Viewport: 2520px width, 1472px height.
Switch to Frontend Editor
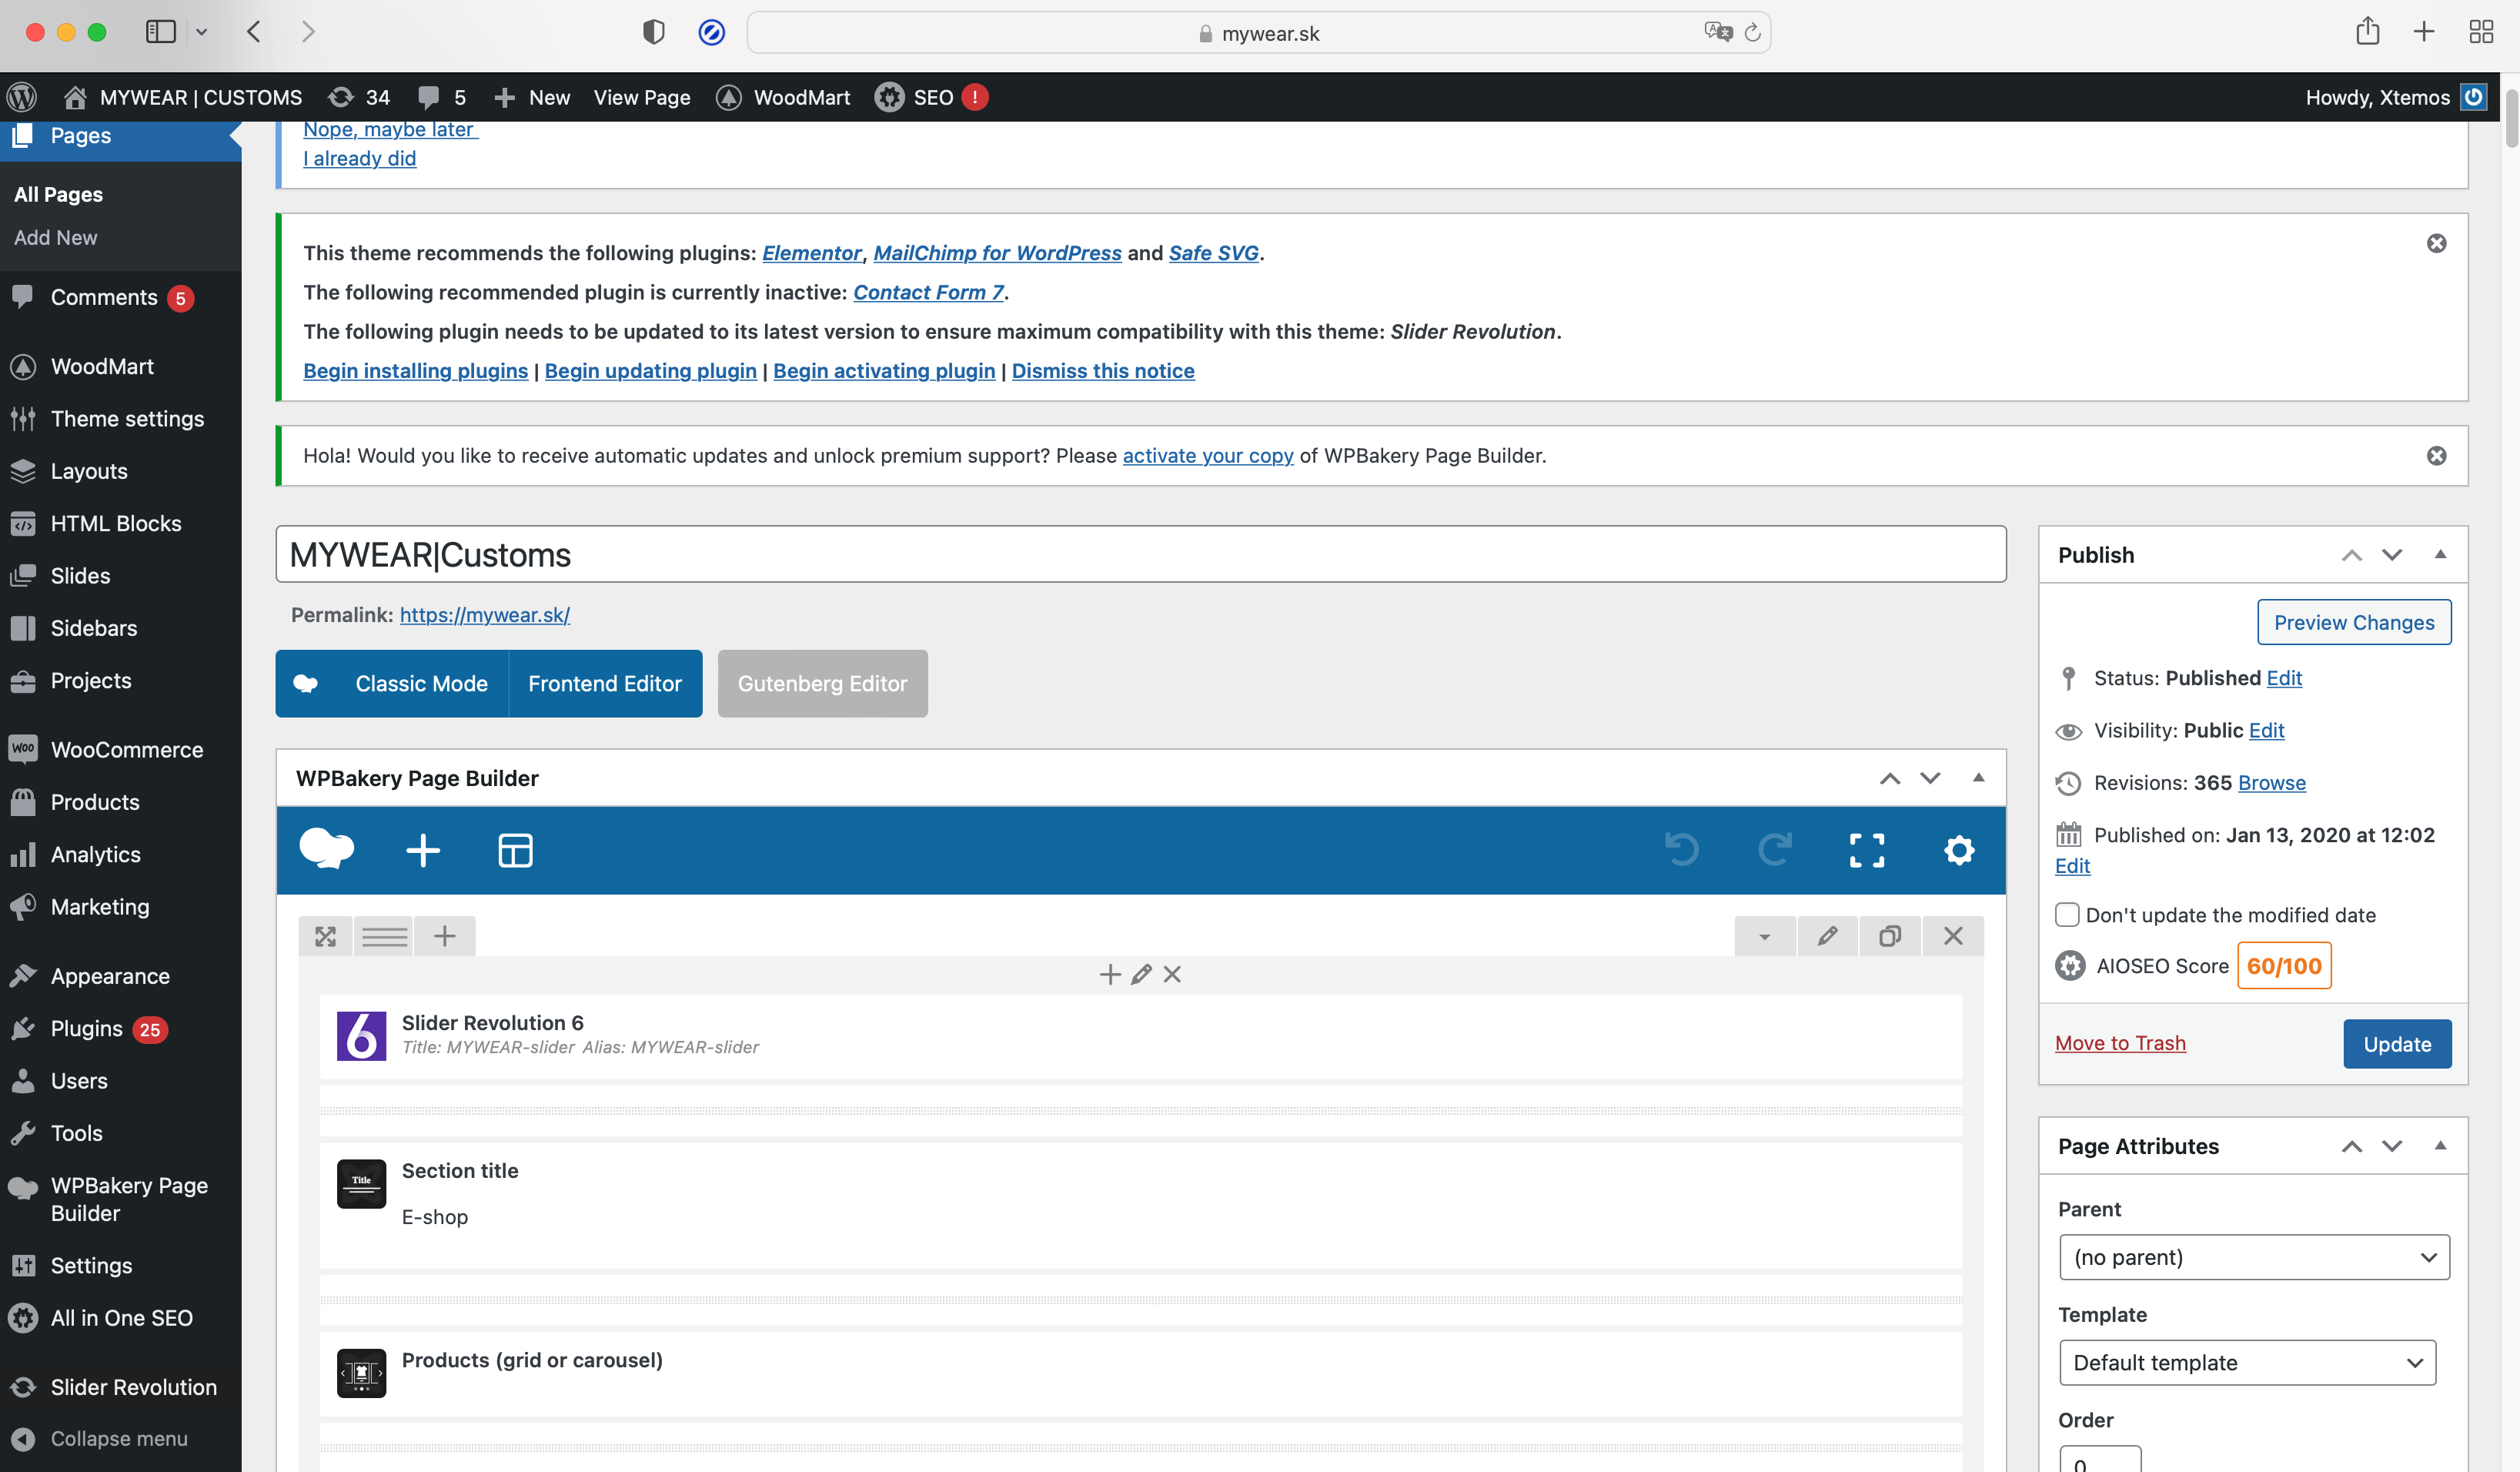point(604,683)
